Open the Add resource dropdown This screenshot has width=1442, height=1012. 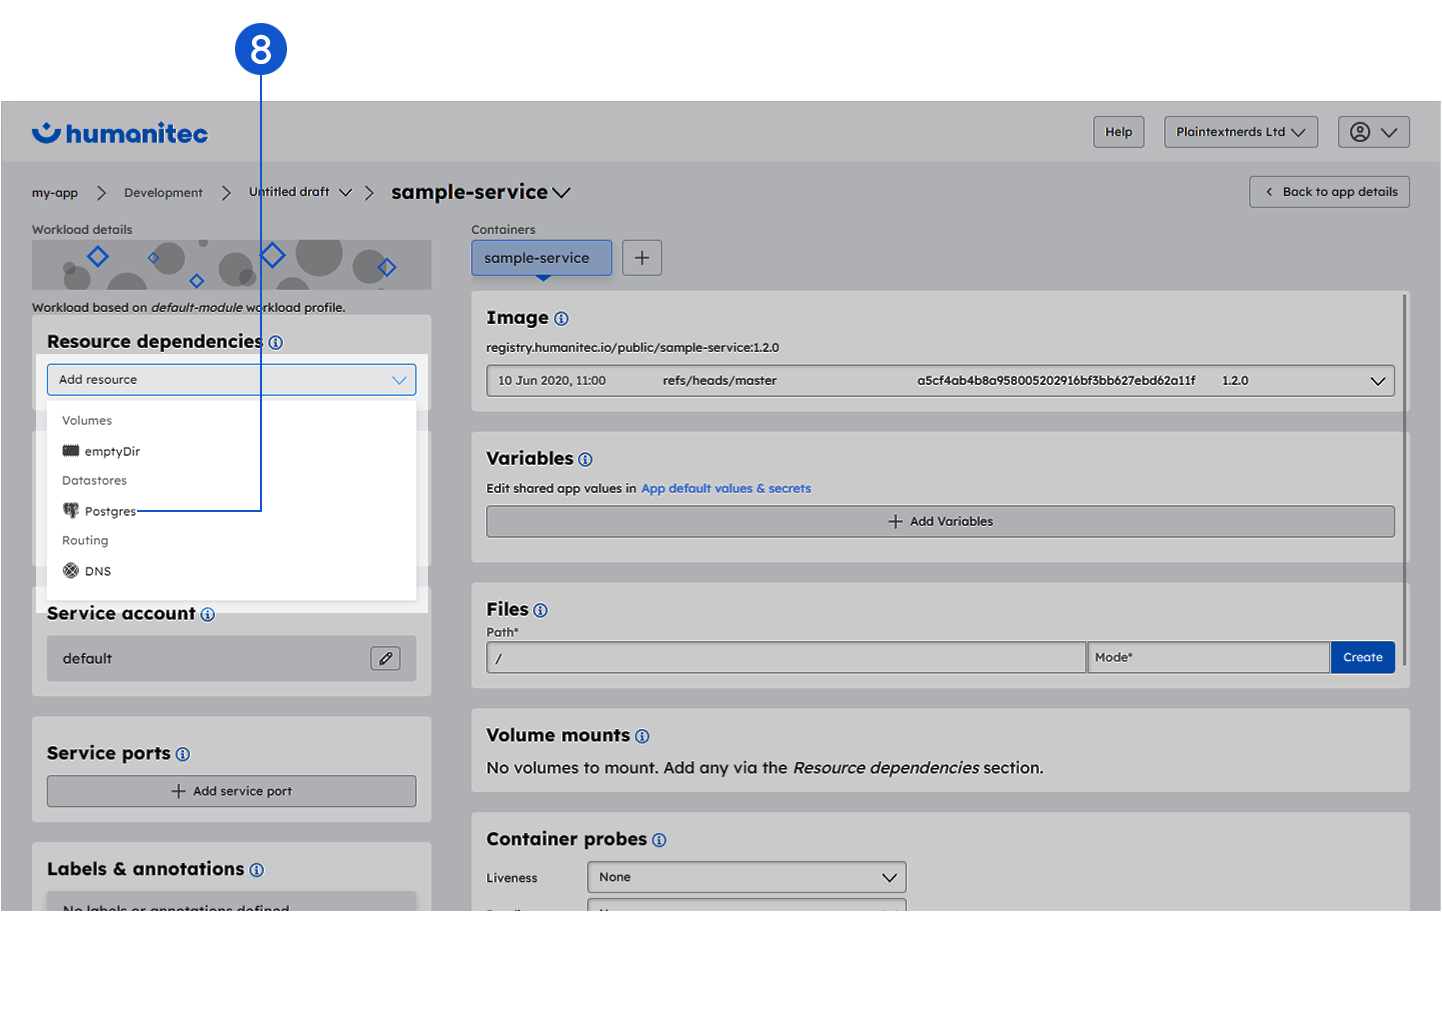click(x=231, y=380)
